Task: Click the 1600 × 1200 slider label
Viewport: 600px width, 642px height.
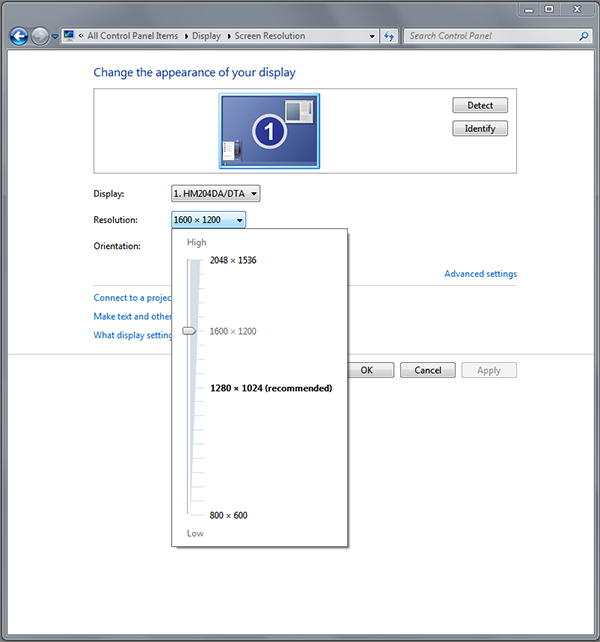Action: pyautogui.click(x=233, y=331)
